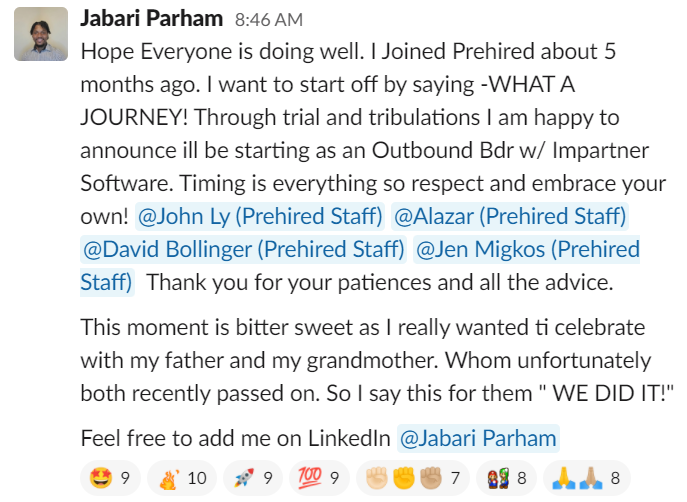Open the @Alazar (Prehired Staff) mention
Screen dimensions: 687x502
point(509,215)
